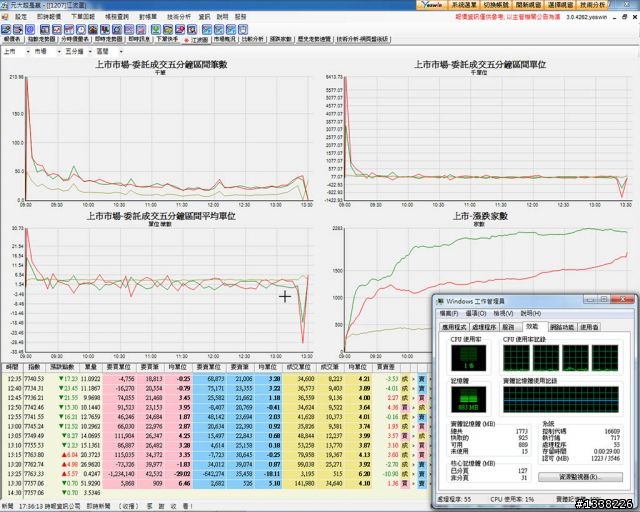Select the 14:30 row time cell
The image size is (640, 512).
point(13,493)
